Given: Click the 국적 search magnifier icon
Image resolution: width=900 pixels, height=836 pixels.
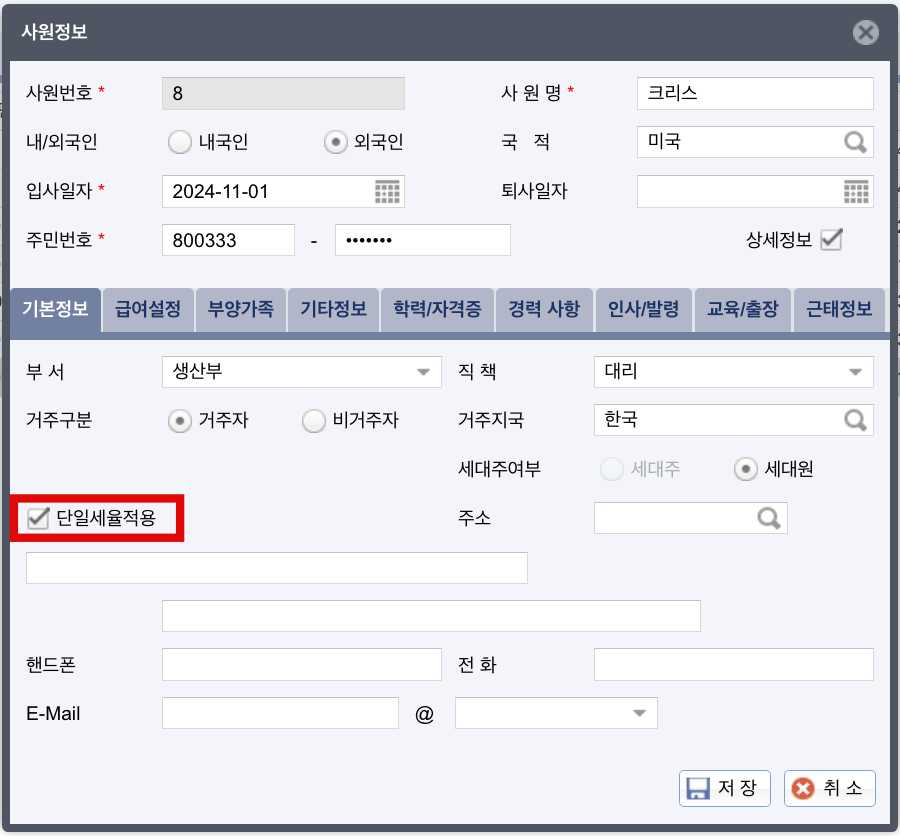Looking at the screenshot, I should click(x=856, y=142).
